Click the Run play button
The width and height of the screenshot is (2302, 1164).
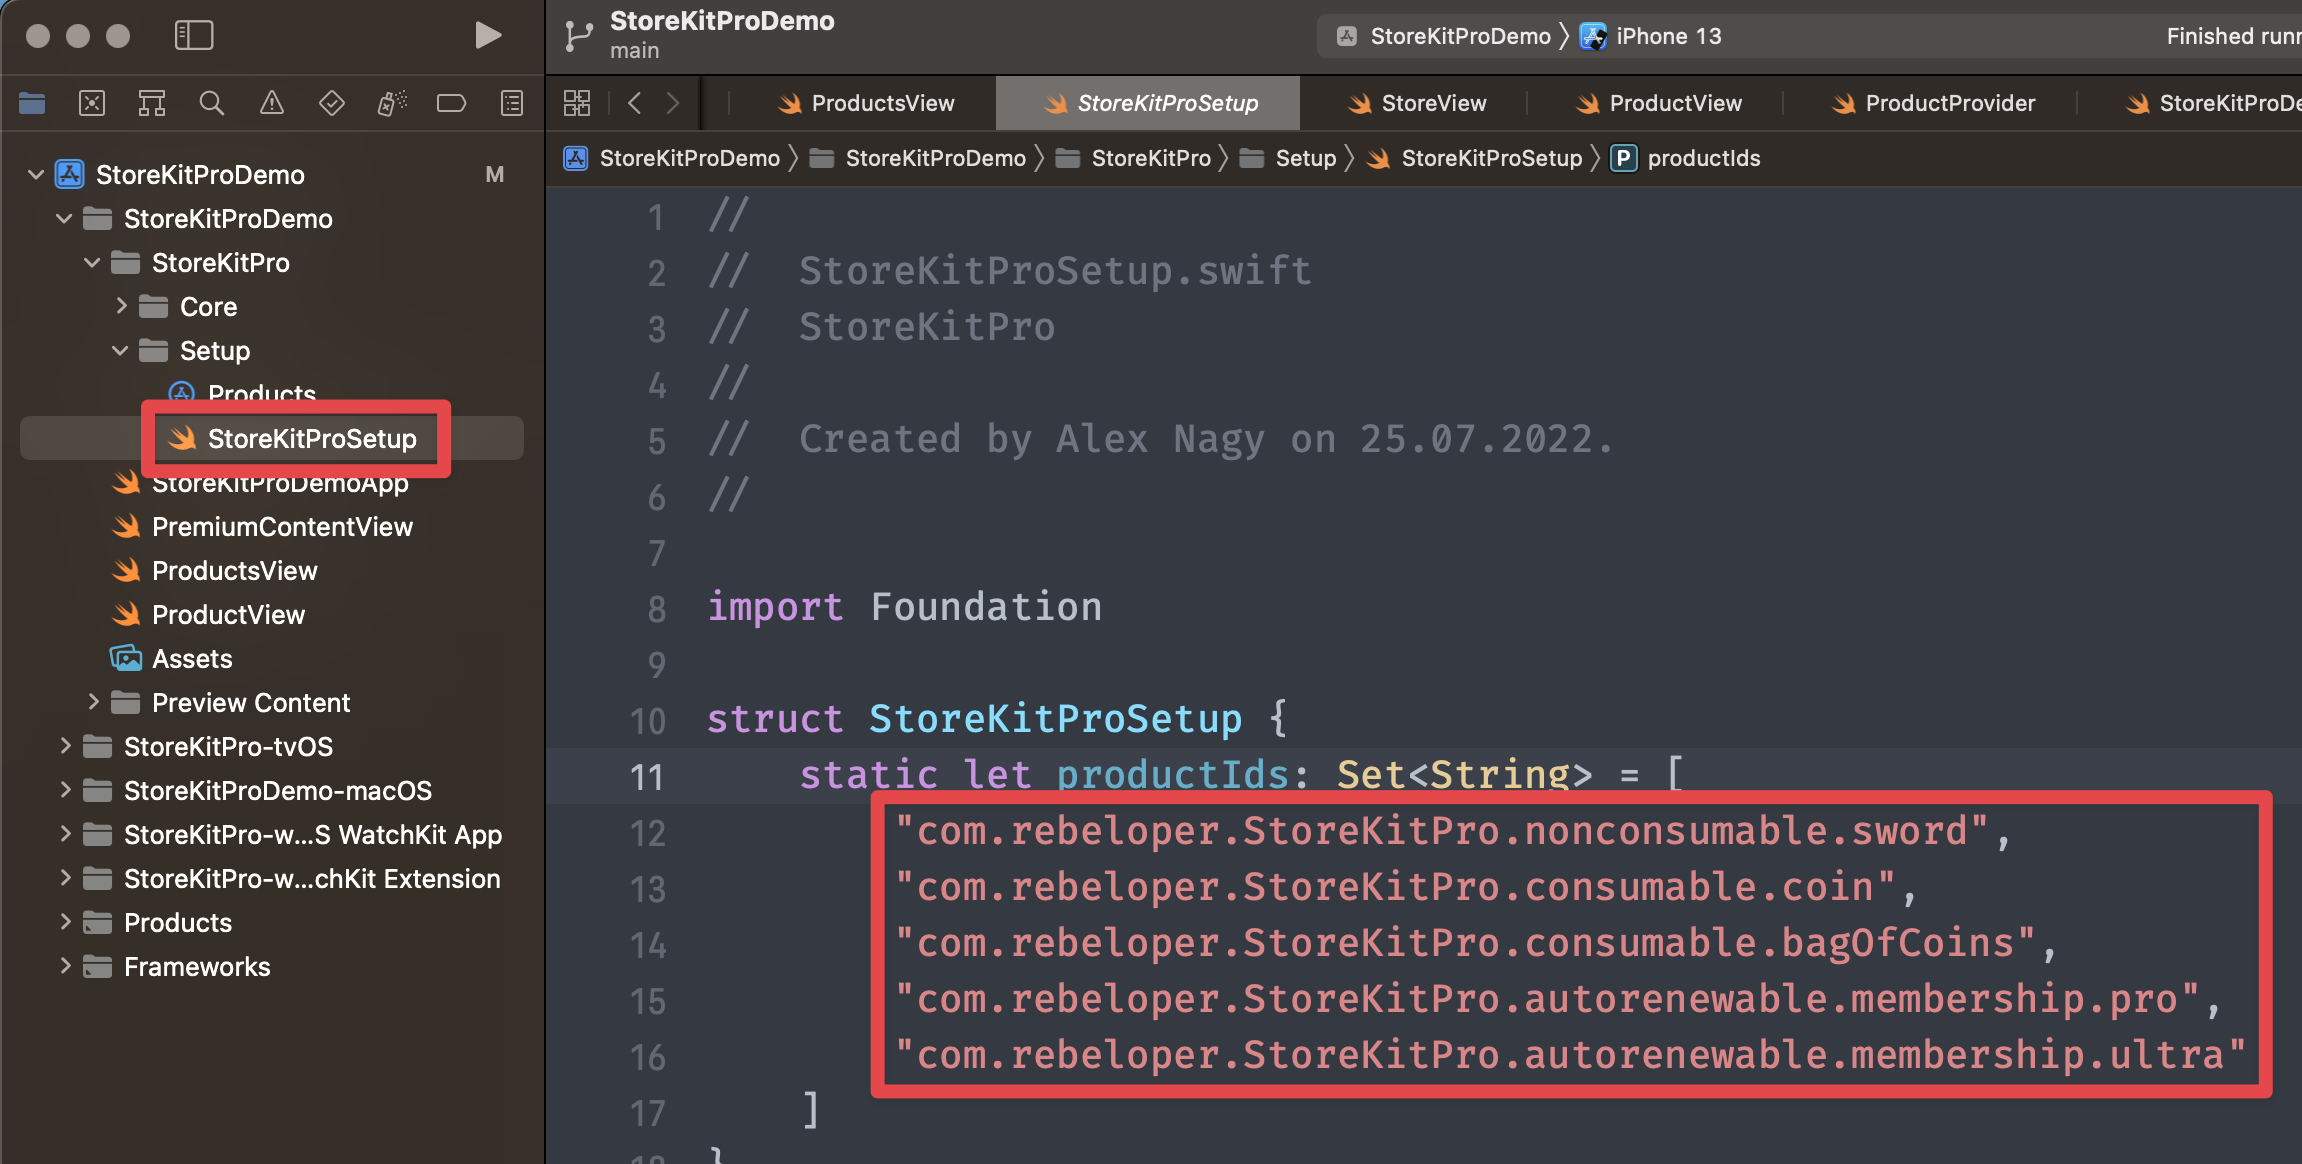click(487, 36)
